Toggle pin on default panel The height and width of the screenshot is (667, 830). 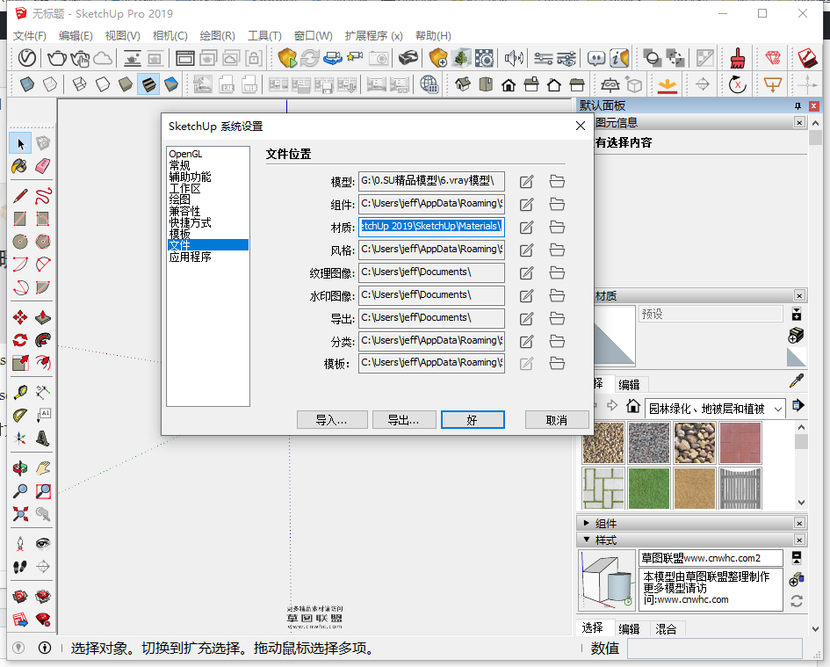tap(798, 106)
